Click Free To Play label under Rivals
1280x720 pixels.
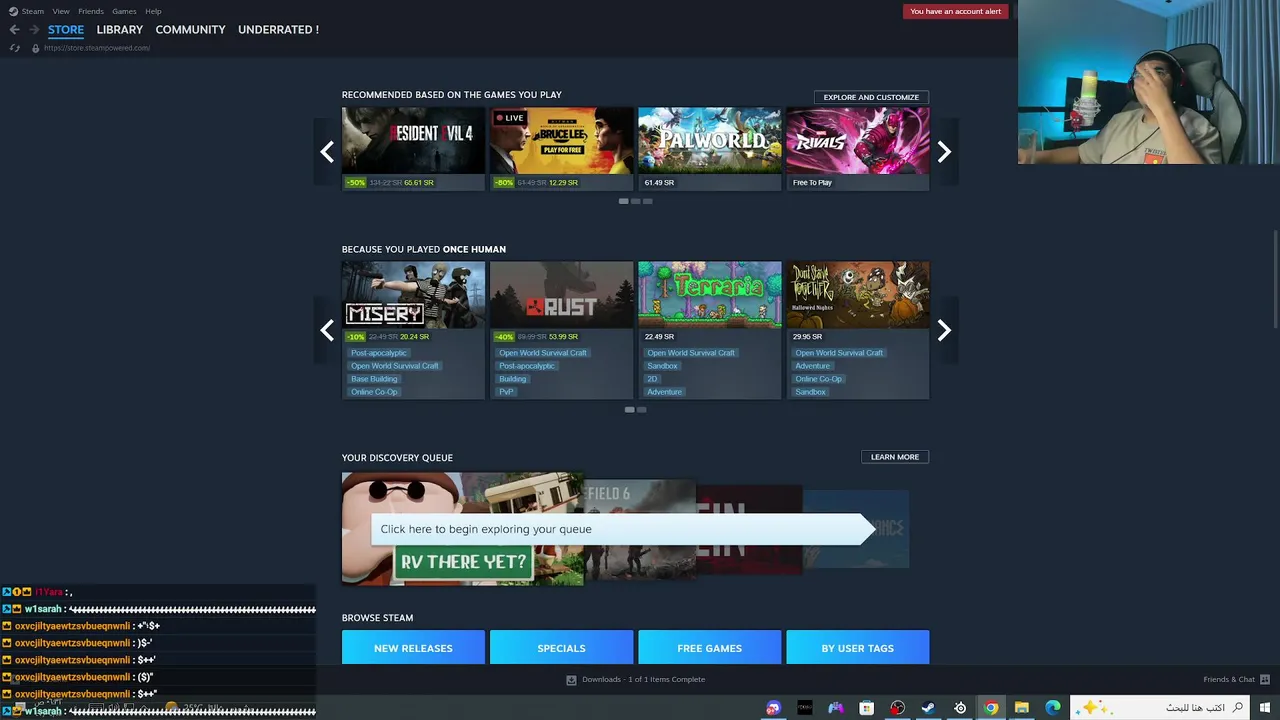812,183
